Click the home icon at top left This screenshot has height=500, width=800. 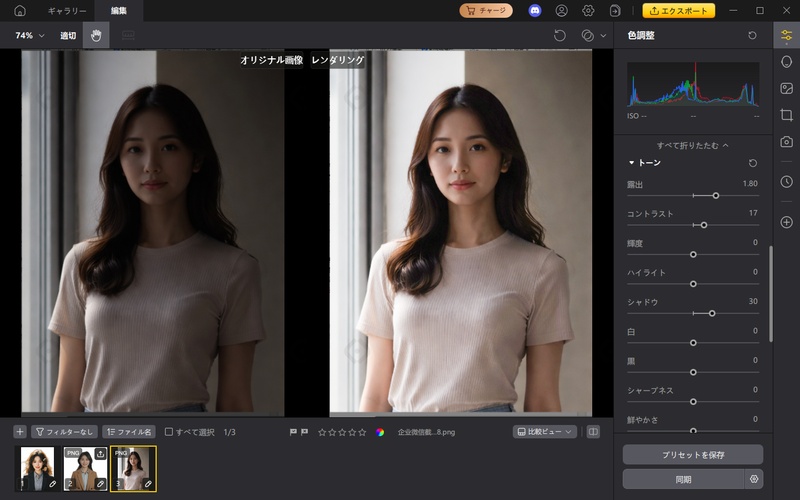19,11
